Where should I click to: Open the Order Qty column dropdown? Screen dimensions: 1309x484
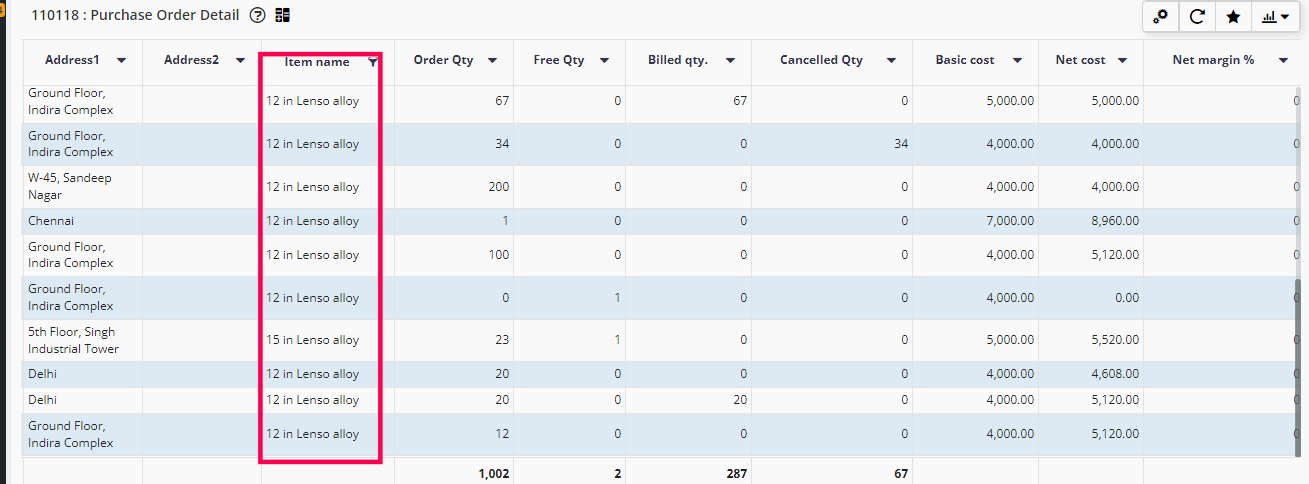click(x=492, y=61)
